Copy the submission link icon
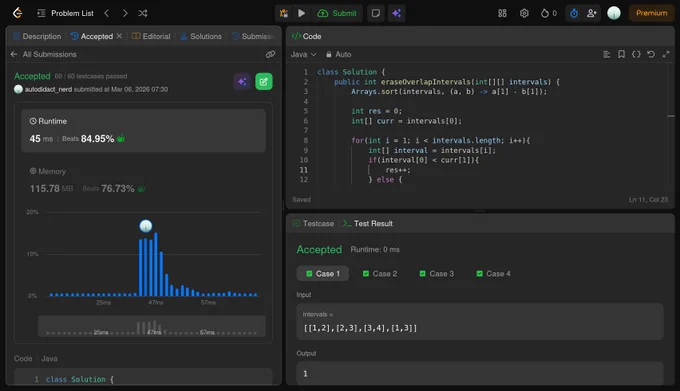The width and height of the screenshot is (680, 391). 270,54
